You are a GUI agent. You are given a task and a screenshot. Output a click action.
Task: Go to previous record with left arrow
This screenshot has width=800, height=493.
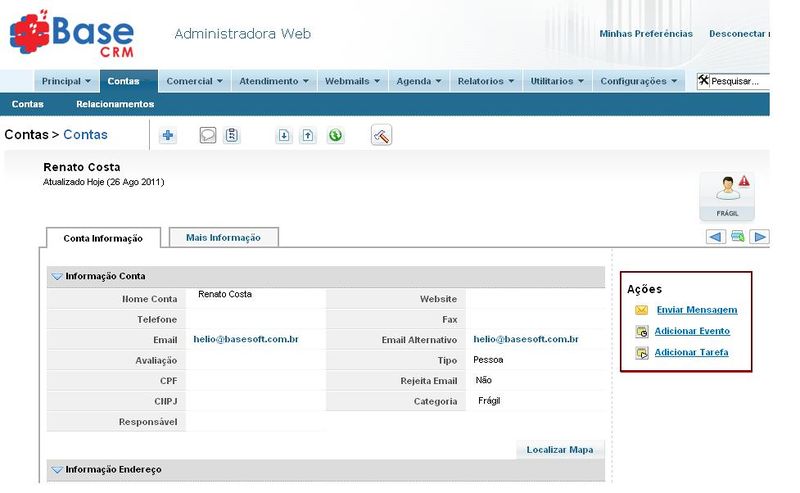716,237
